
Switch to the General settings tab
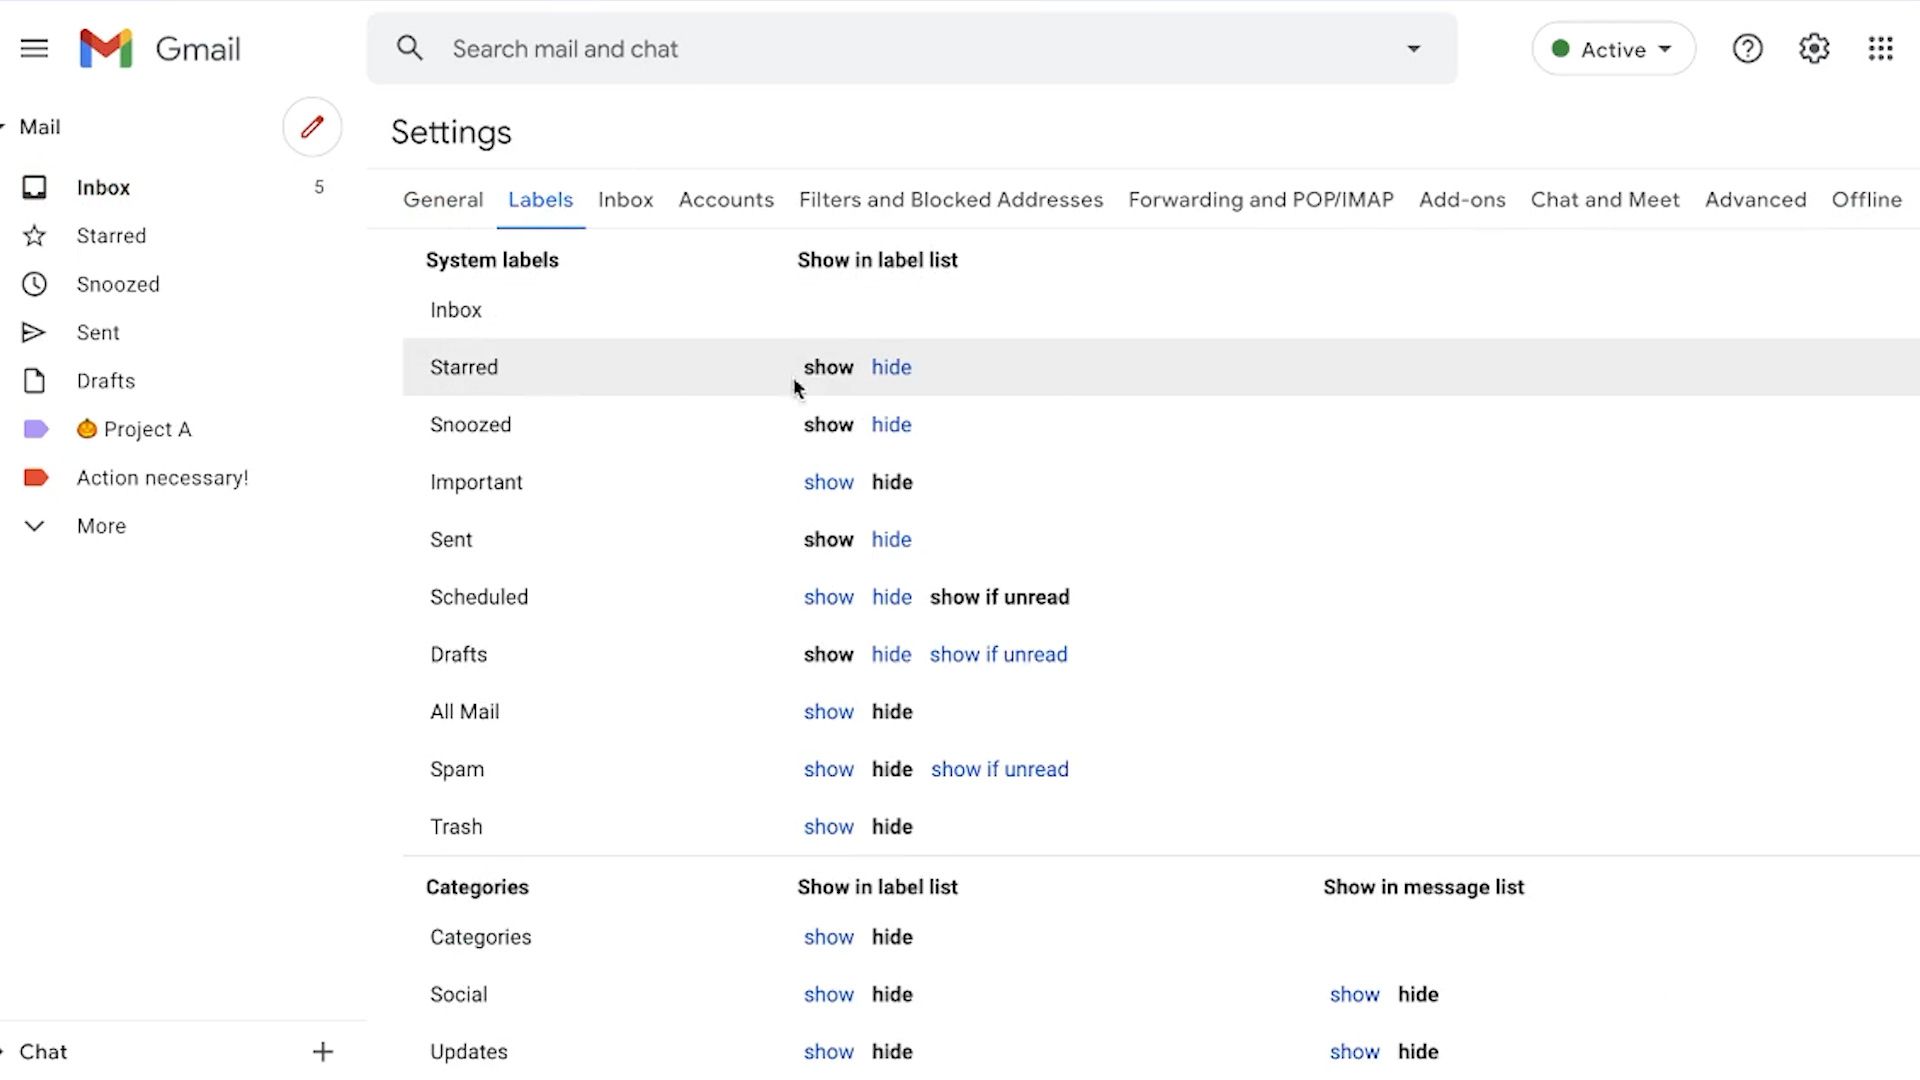point(442,199)
